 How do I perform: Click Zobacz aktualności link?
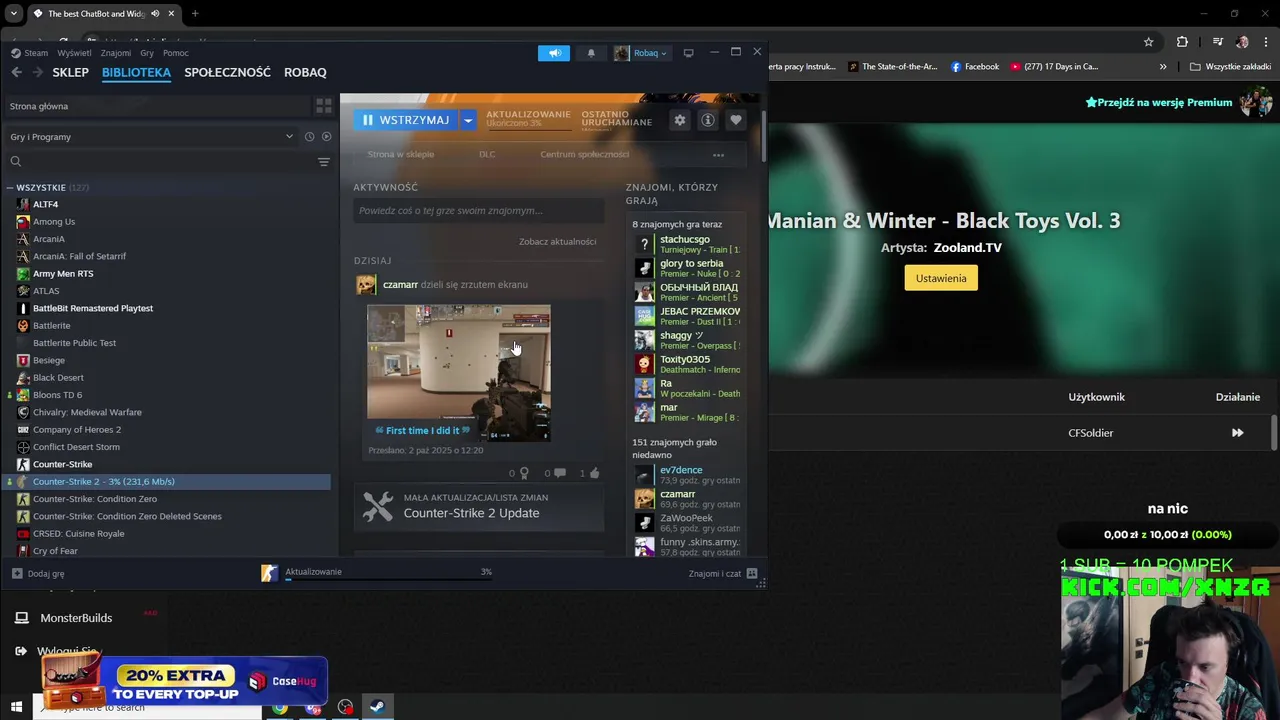557,242
